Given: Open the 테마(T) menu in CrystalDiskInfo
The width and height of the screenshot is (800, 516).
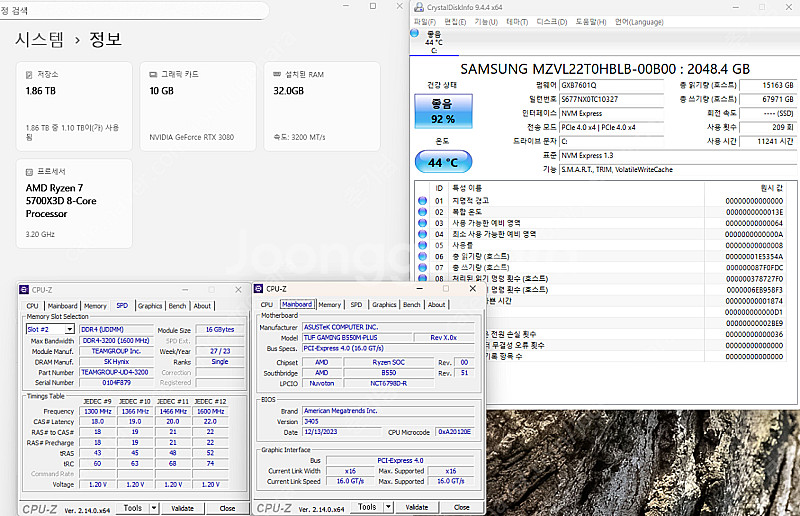Looking at the screenshot, I should pyautogui.click(x=517, y=22).
